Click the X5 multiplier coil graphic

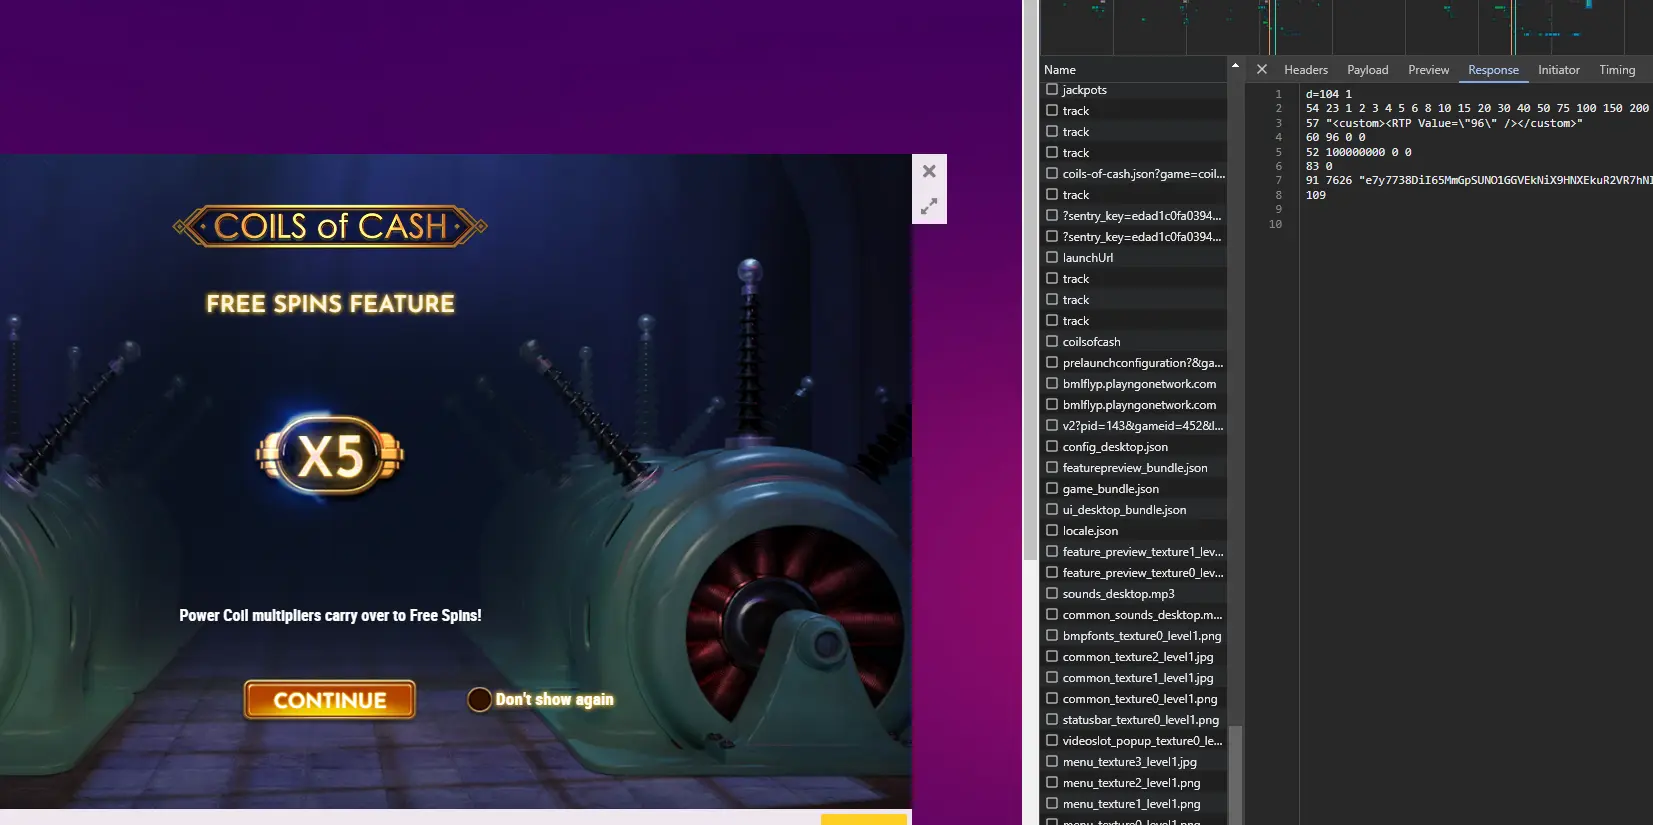coord(330,456)
